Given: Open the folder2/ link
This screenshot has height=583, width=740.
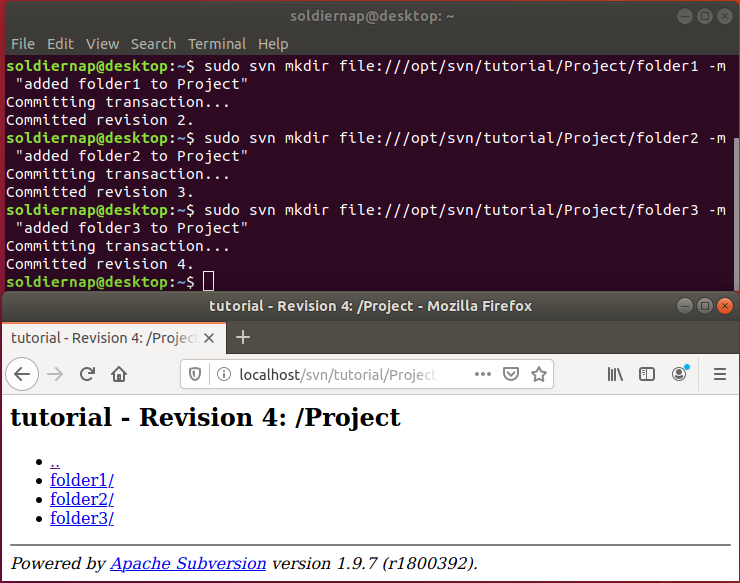Looking at the screenshot, I should coord(82,499).
